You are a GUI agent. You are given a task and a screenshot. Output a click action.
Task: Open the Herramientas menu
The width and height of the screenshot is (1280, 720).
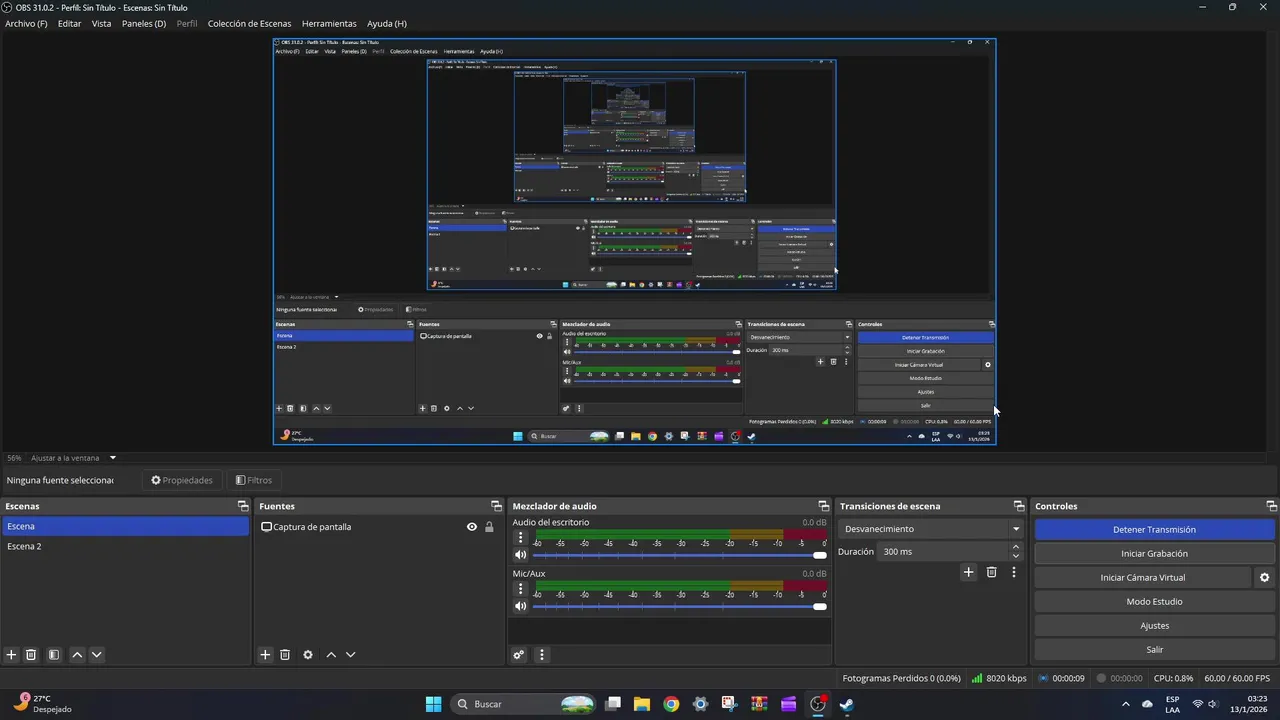(329, 23)
